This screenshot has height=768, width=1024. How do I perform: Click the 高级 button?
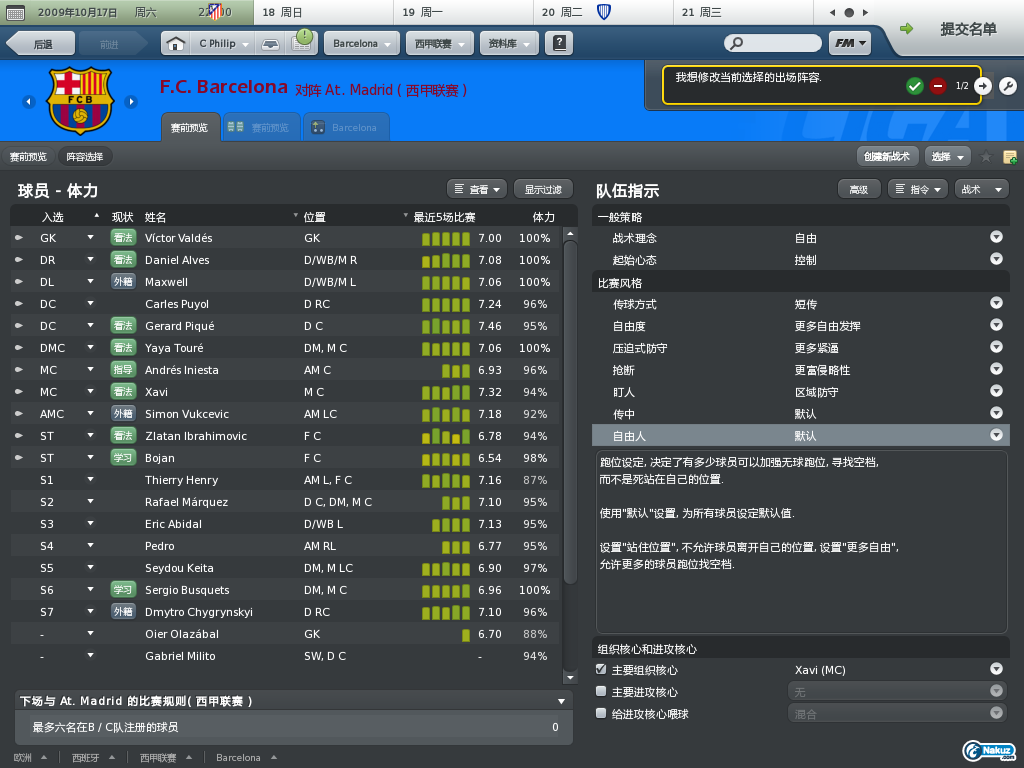859,189
